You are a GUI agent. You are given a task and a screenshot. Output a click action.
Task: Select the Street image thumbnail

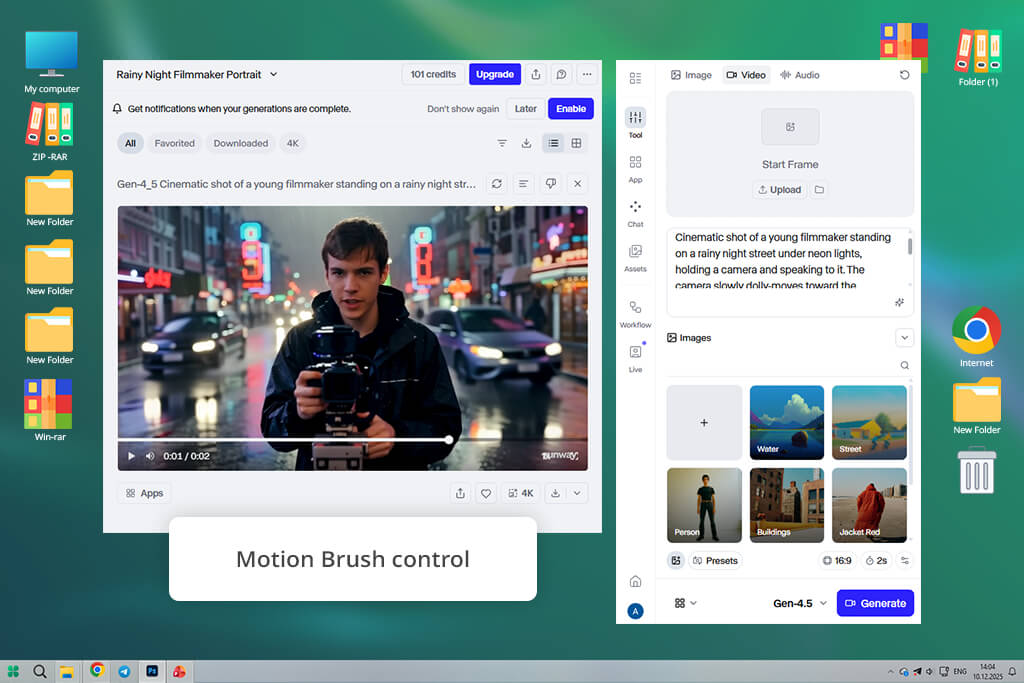[x=869, y=422]
